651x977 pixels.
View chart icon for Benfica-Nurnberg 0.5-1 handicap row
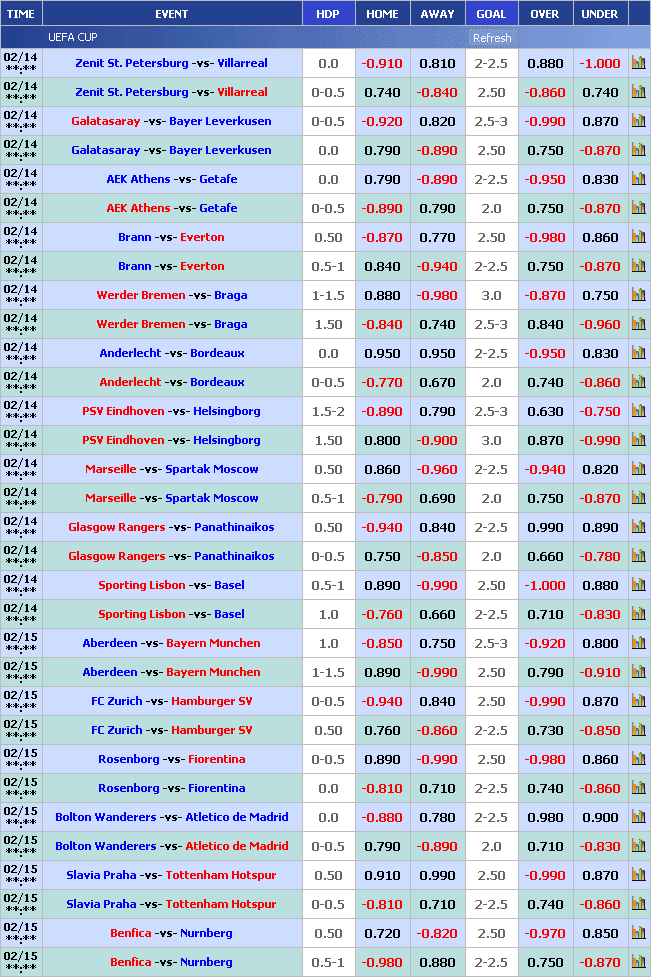638,961
